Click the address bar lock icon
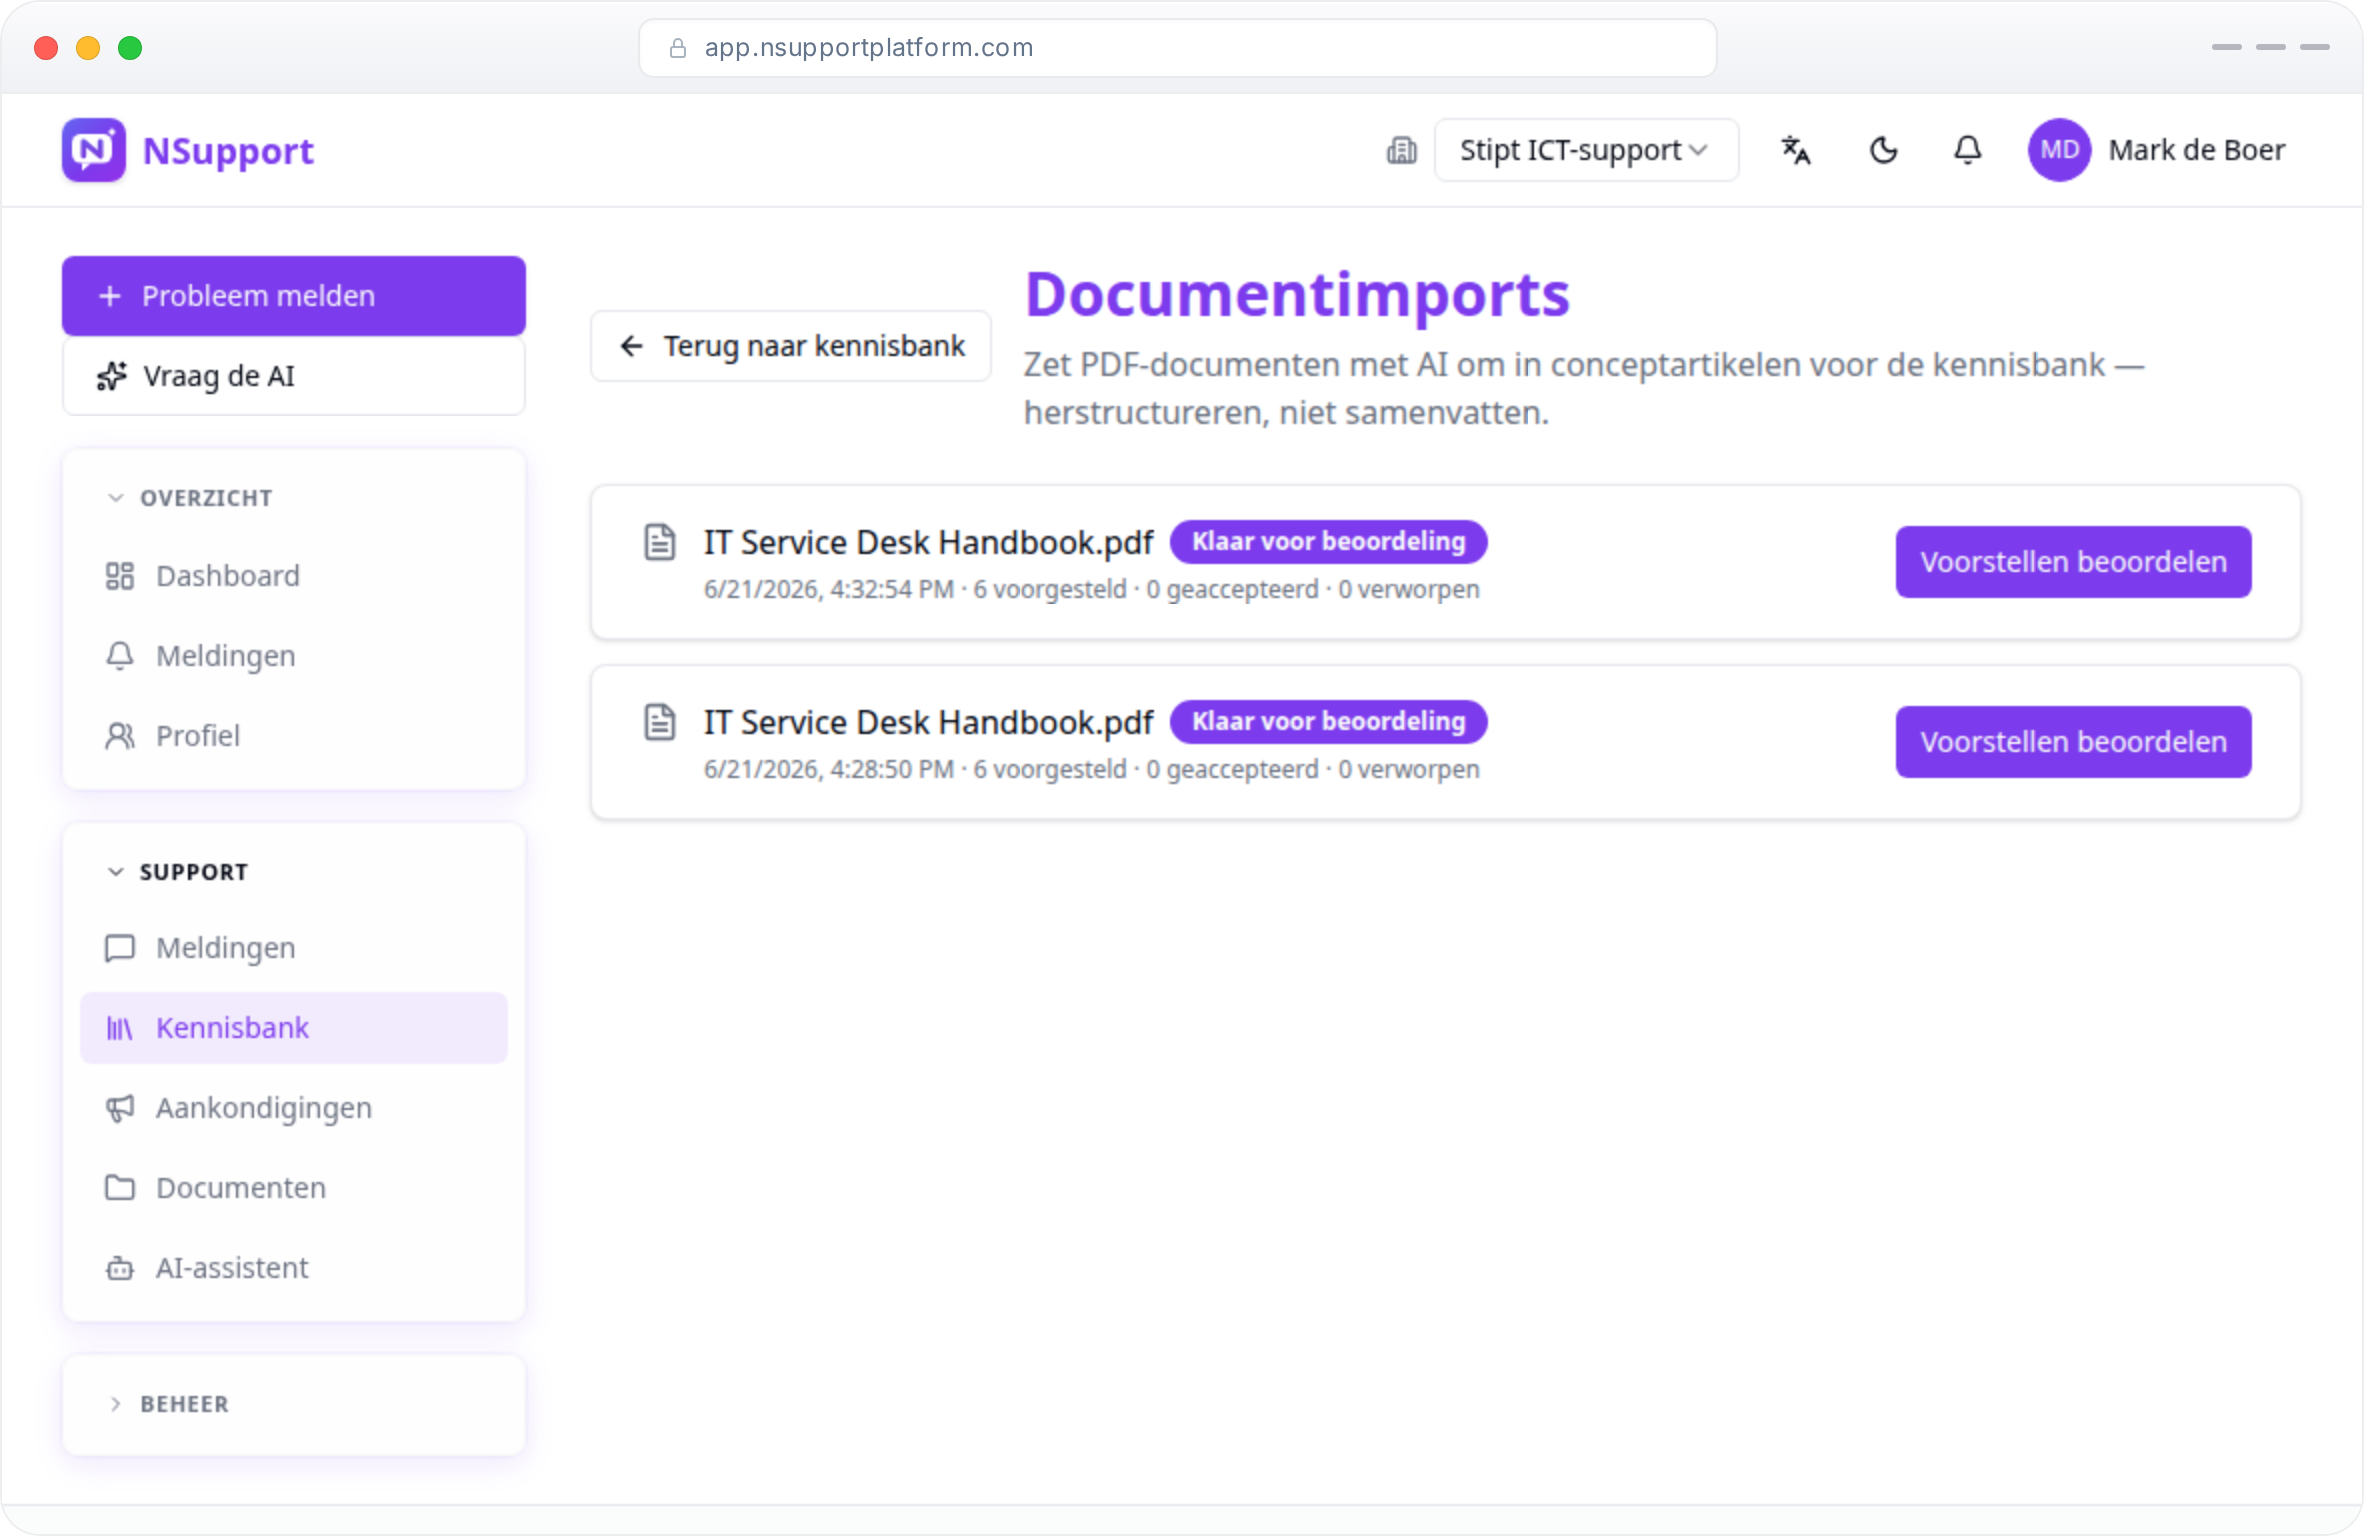Image resolution: width=2364 pixels, height=1536 pixels. pos(678,48)
